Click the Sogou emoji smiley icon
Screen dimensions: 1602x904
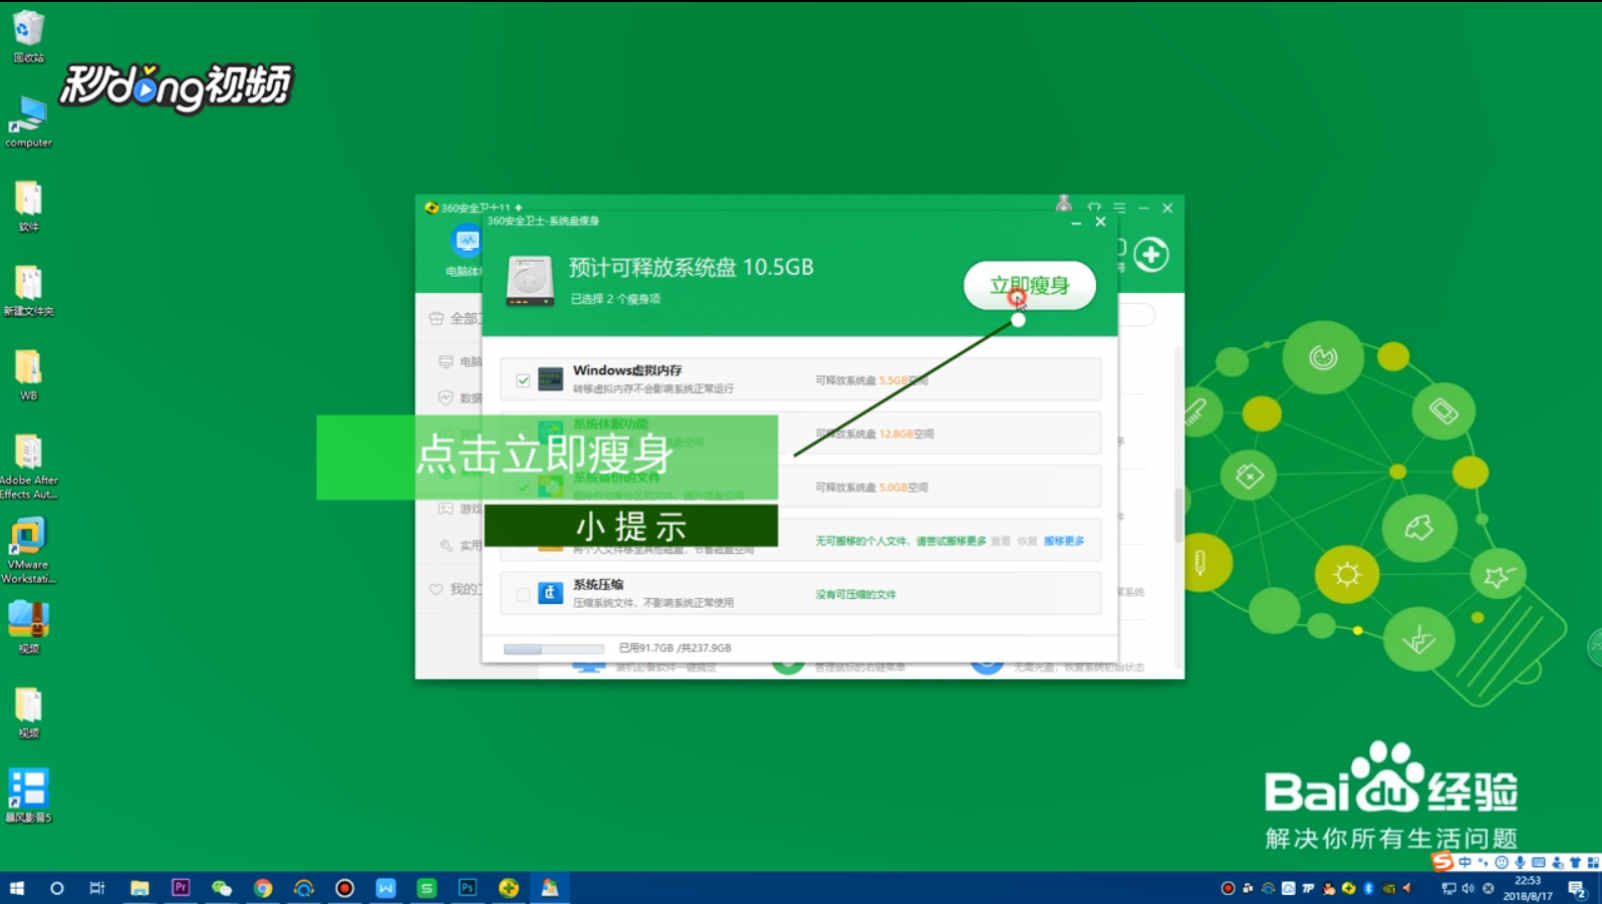click(1501, 862)
